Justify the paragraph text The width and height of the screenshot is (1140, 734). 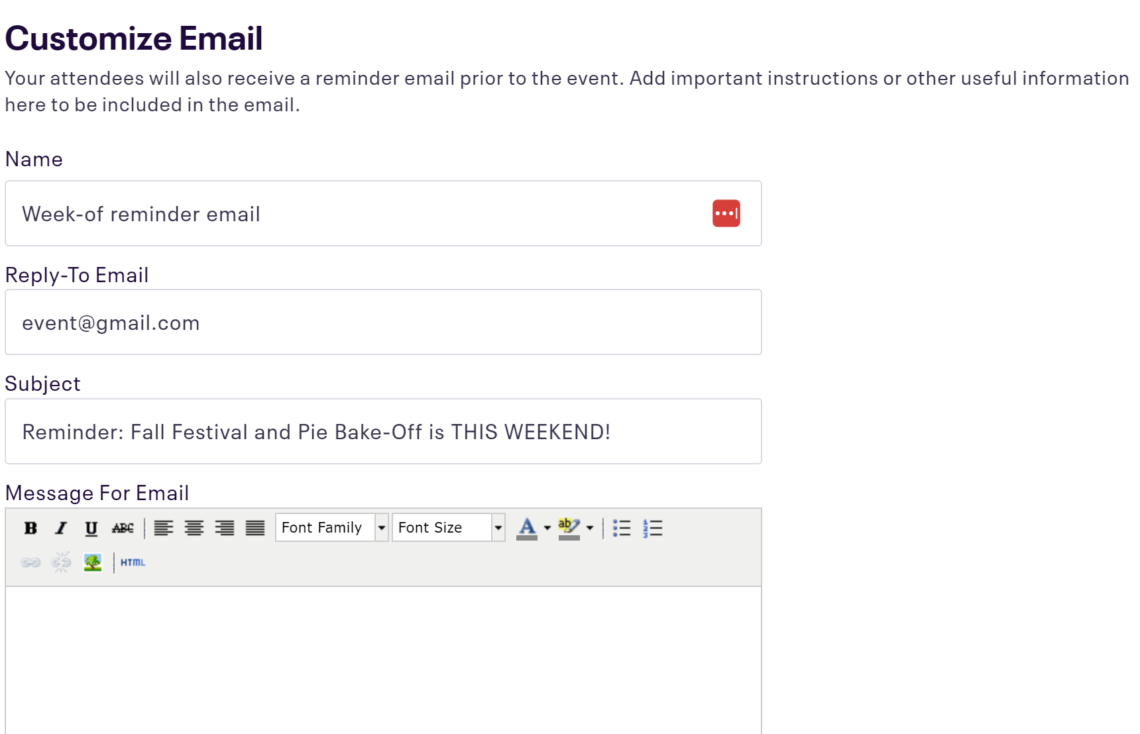pyautogui.click(x=255, y=528)
